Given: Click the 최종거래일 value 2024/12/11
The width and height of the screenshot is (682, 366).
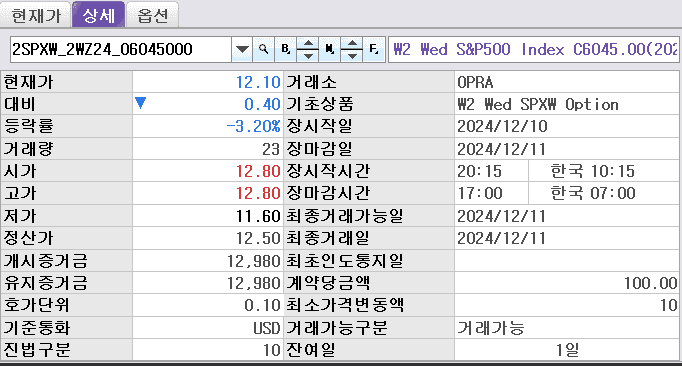Looking at the screenshot, I should (501, 238).
